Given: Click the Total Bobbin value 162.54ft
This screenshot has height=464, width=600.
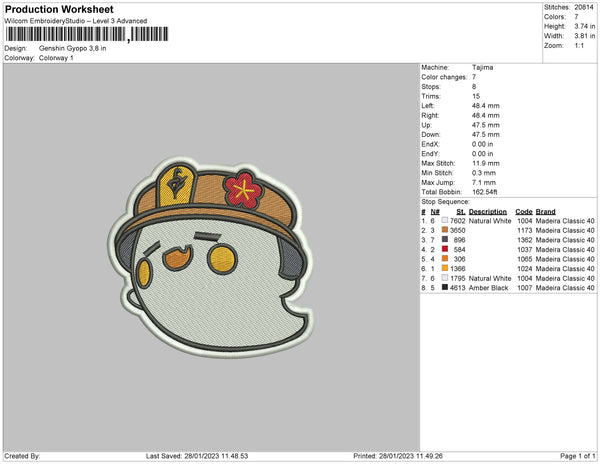Looking at the screenshot, I should tap(484, 192).
